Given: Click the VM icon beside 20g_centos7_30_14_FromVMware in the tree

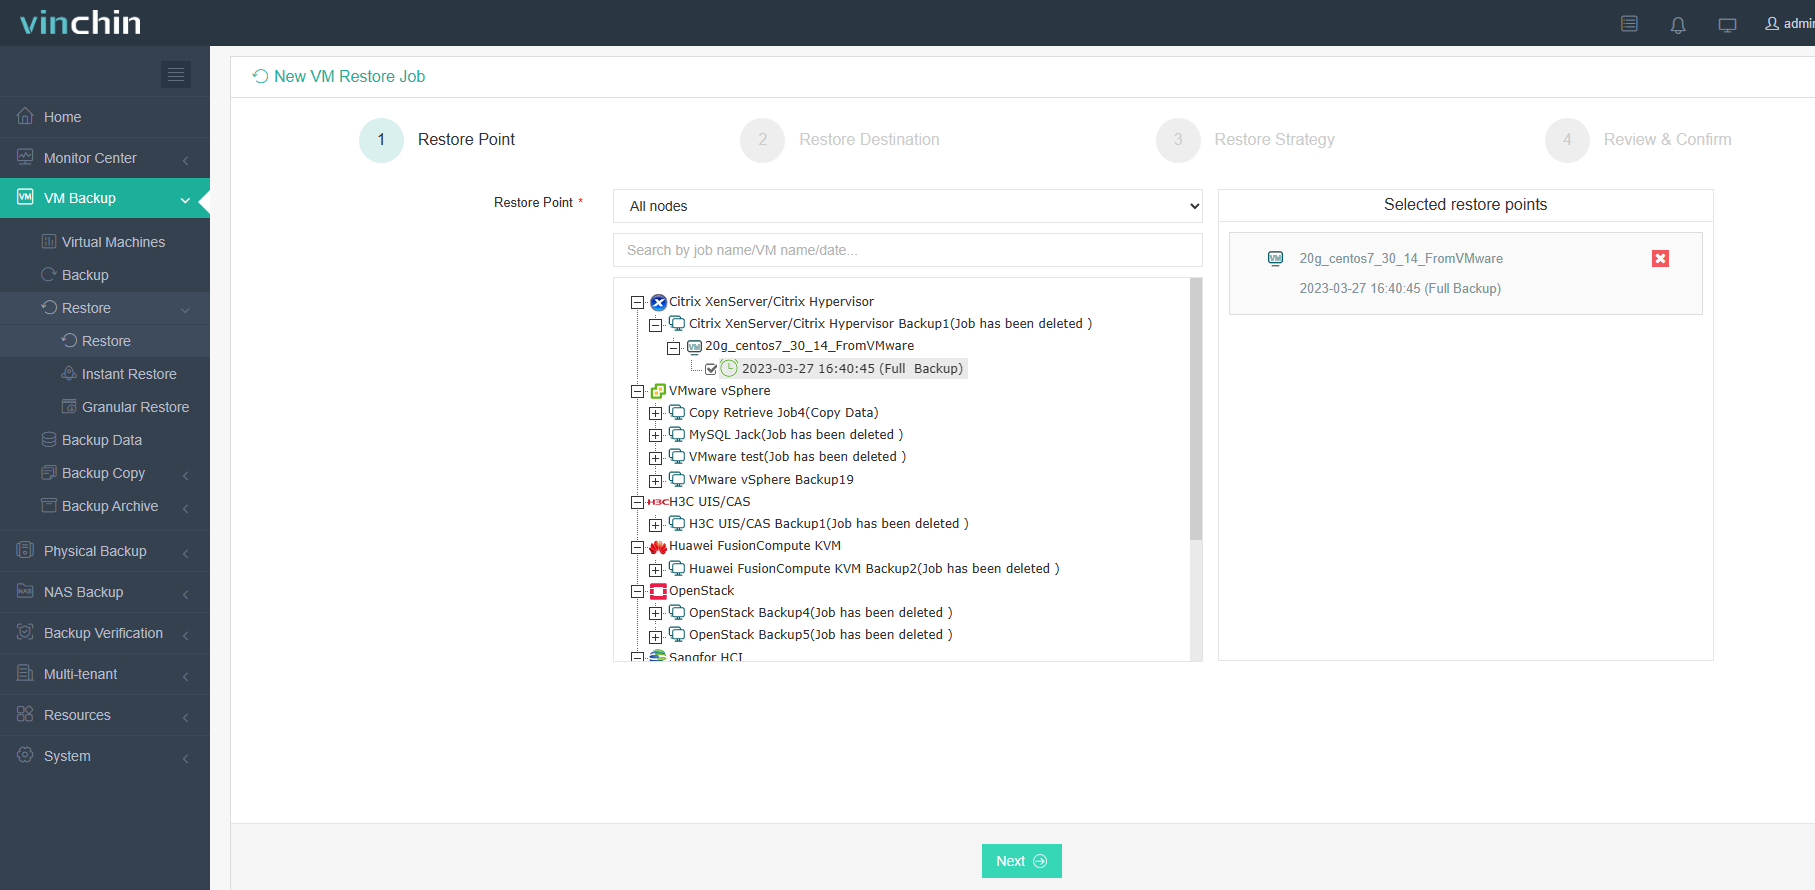Looking at the screenshot, I should coord(694,346).
